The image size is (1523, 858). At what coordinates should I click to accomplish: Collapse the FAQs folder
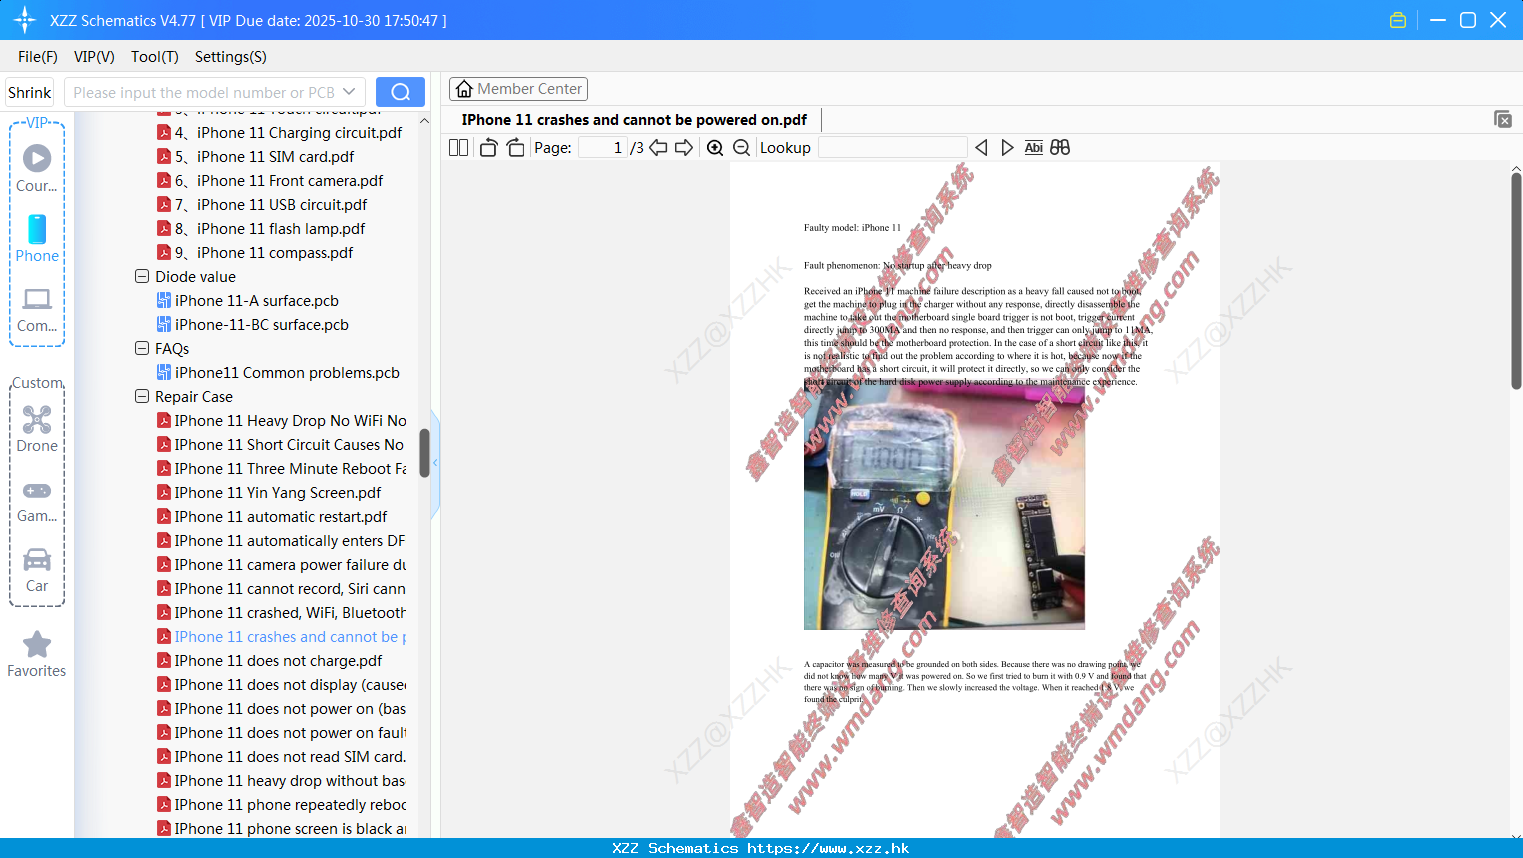coord(142,349)
